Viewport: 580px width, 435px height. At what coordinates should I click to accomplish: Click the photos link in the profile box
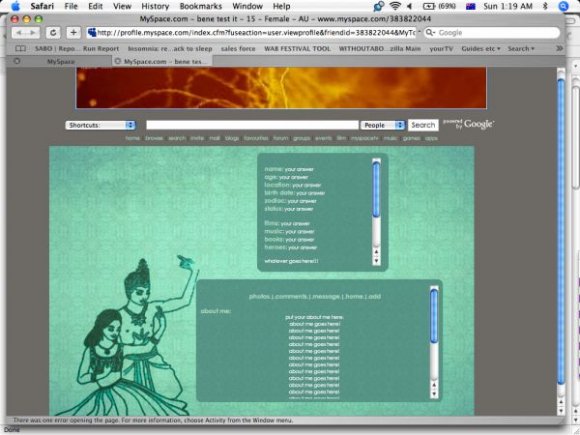tap(259, 296)
